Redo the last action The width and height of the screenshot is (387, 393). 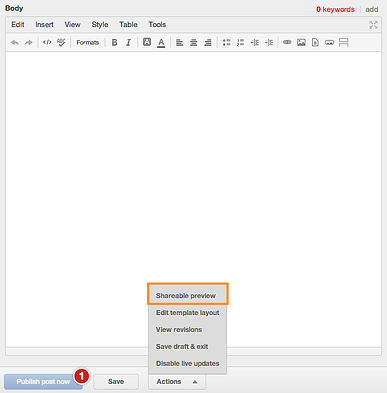pyautogui.click(x=29, y=42)
